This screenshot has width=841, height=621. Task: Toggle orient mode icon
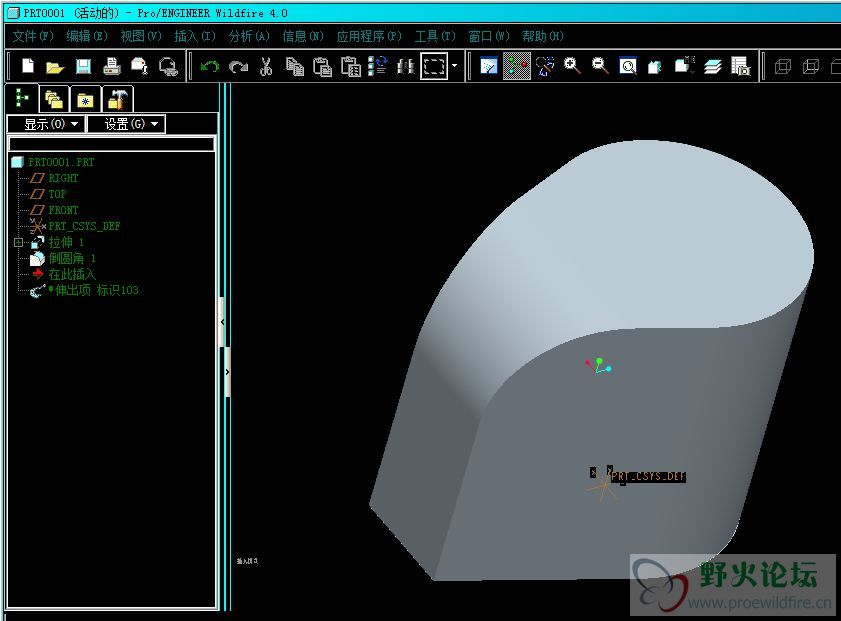coord(544,66)
